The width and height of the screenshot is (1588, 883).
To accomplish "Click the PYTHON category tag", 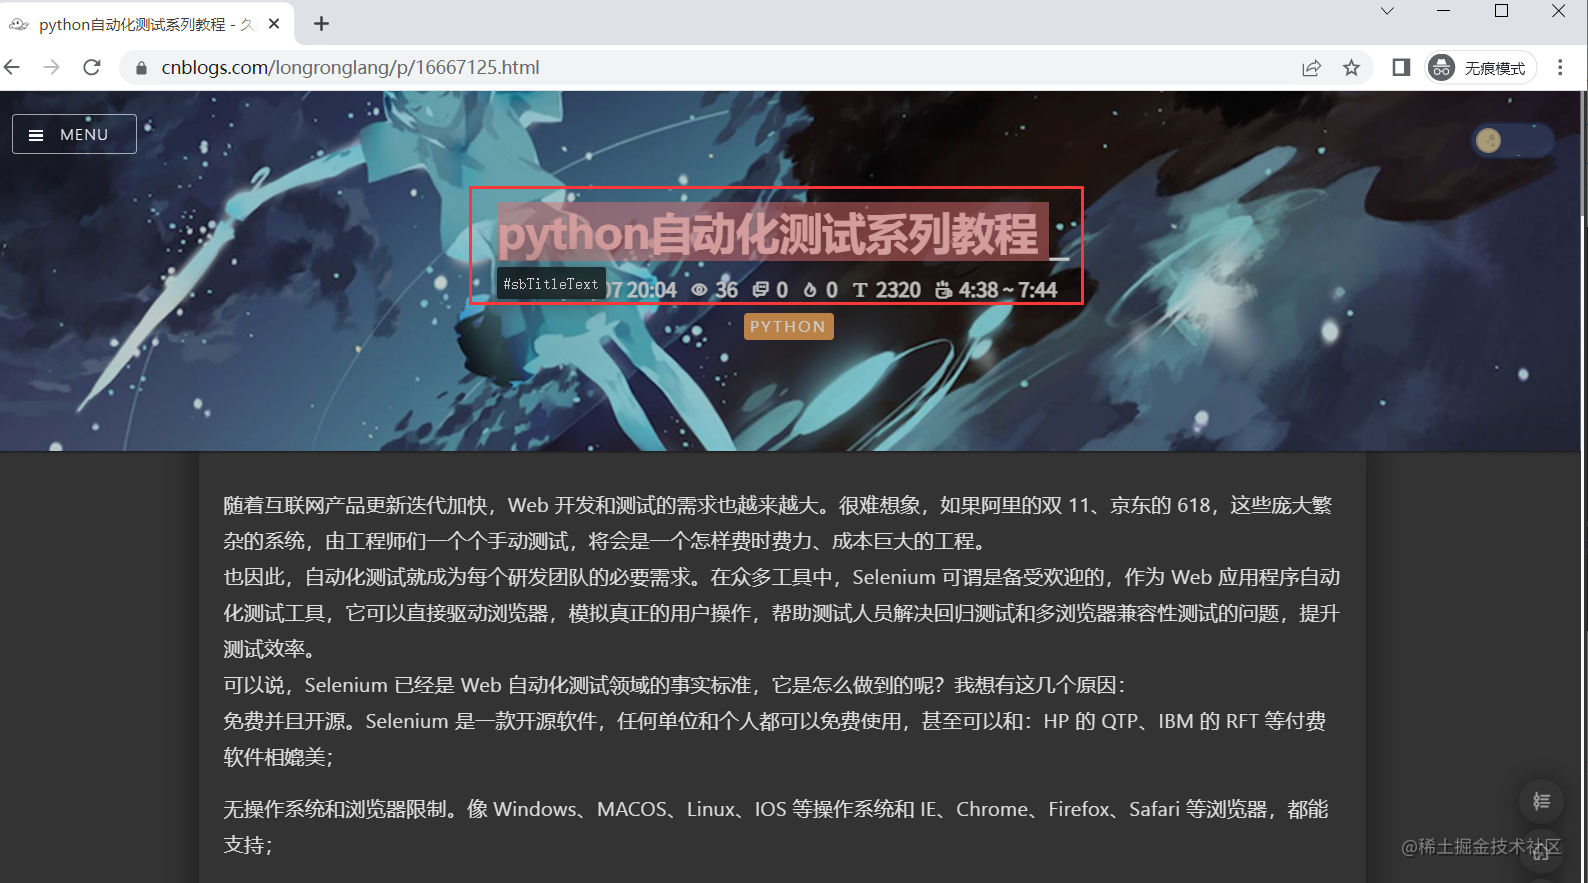I will pyautogui.click(x=788, y=326).
